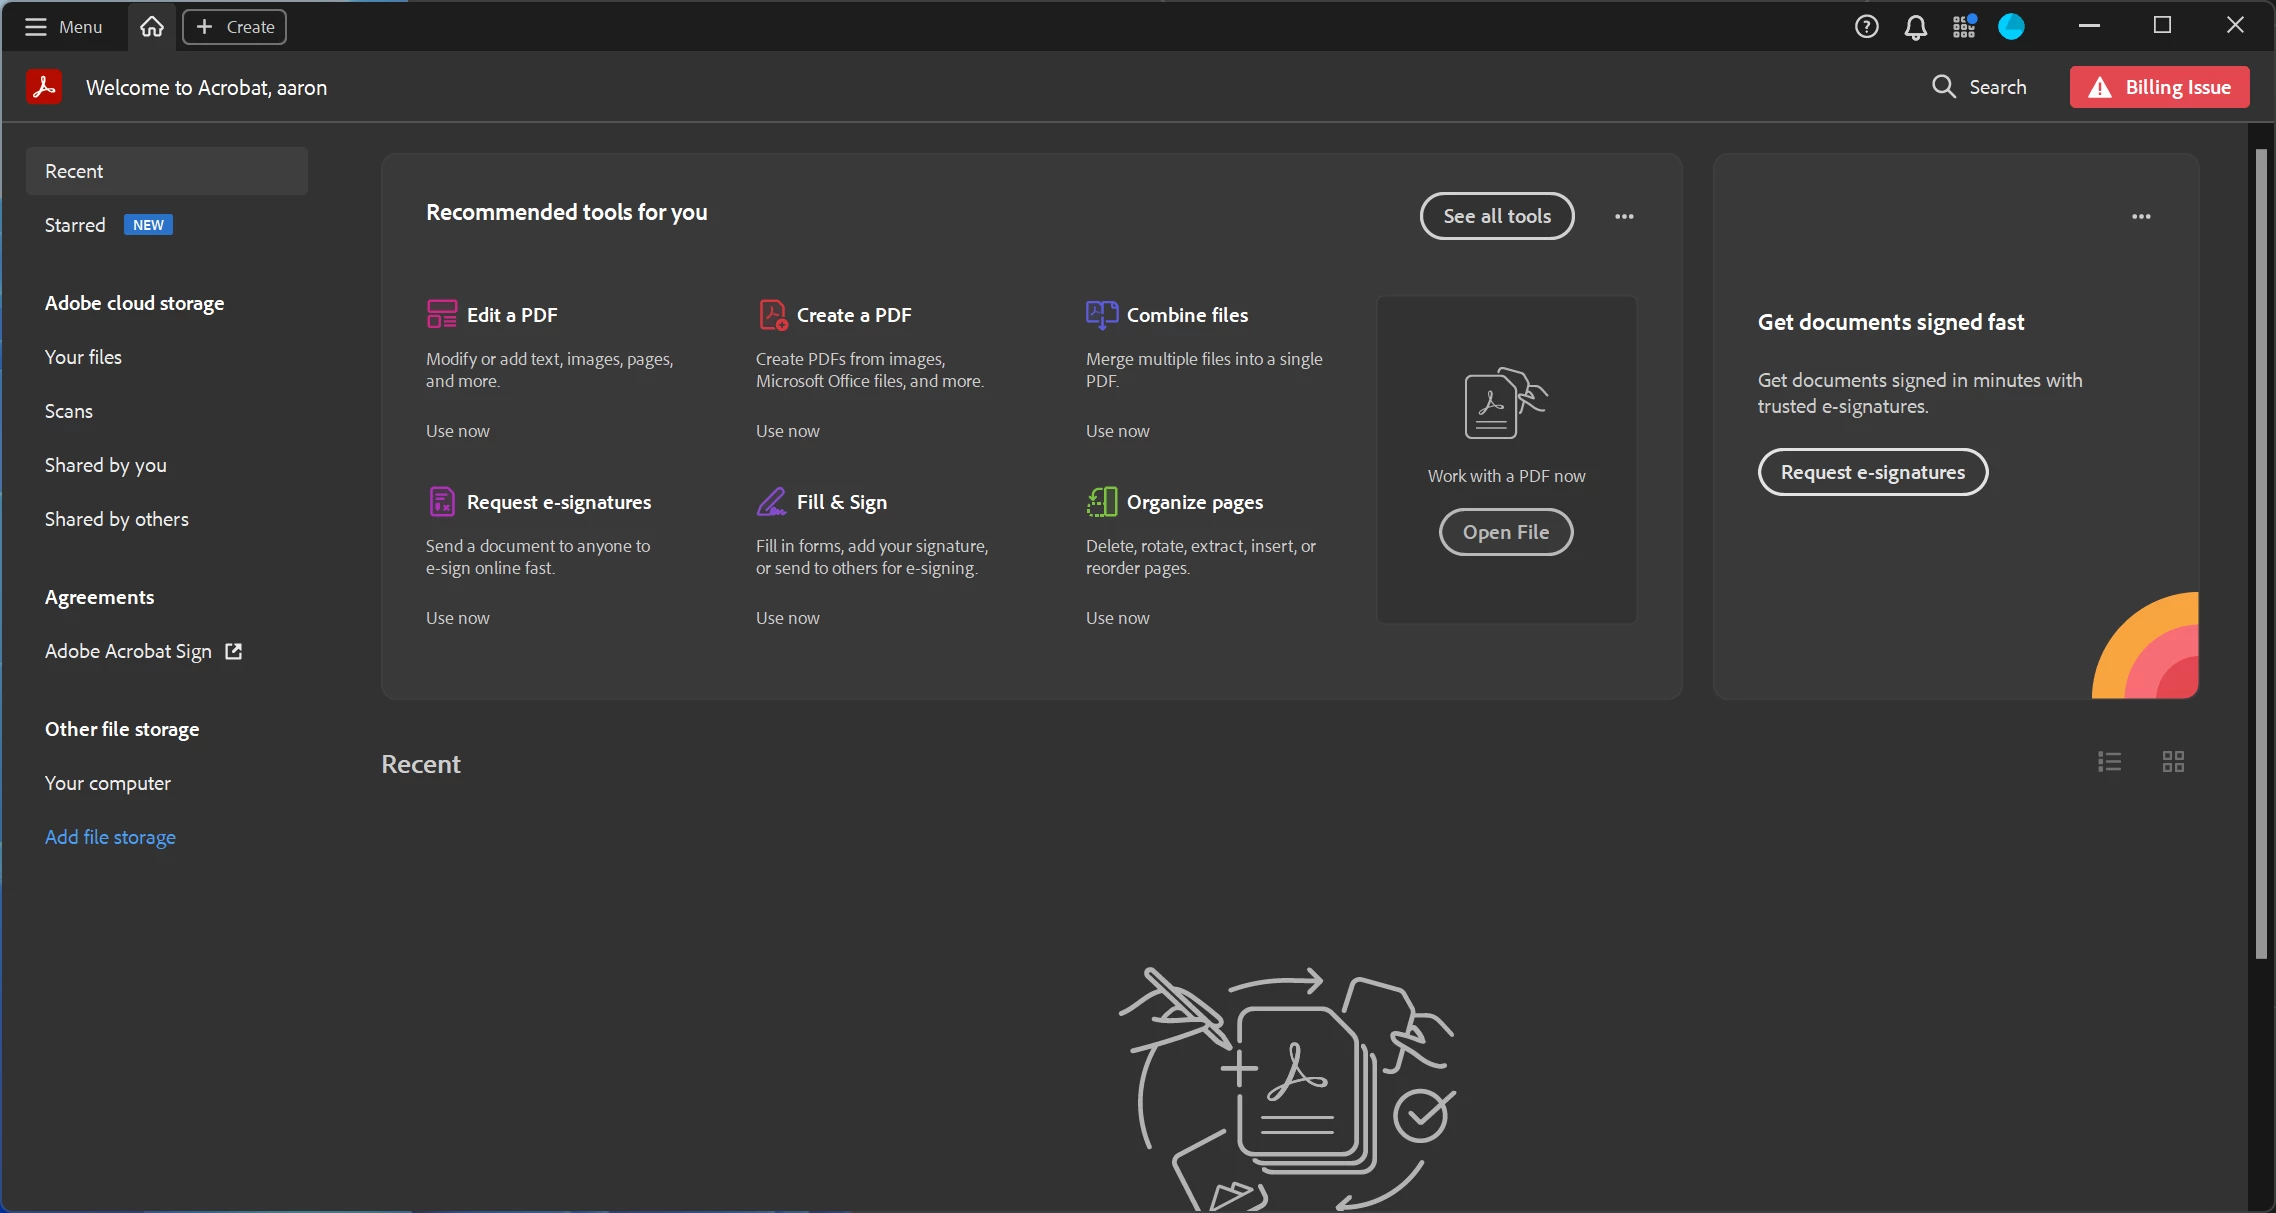The width and height of the screenshot is (2276, 1213).
Task: Open the Recommended tools three-dot options menu
Action: point(1624,216)
